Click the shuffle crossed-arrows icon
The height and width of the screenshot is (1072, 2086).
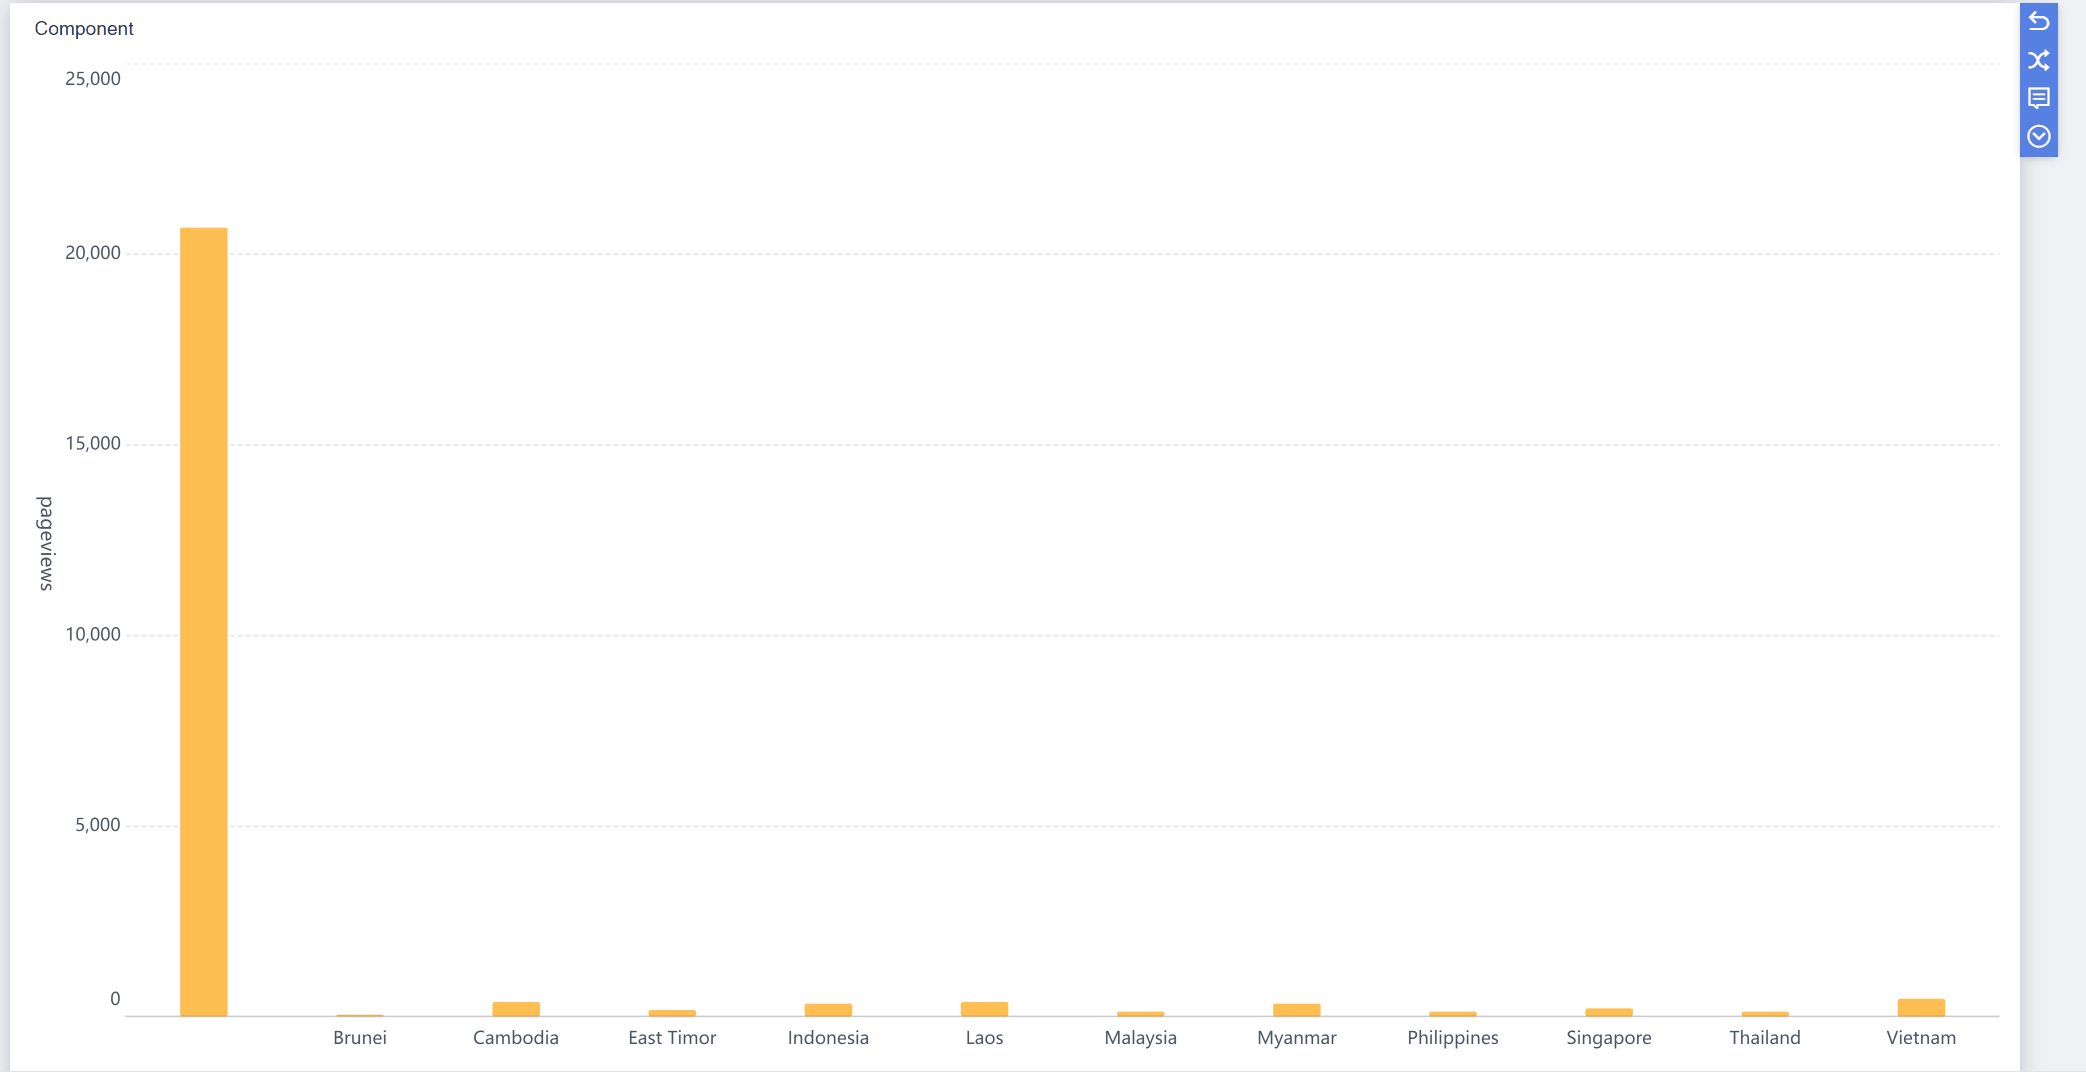pyautogui.click(x=2038, y=60)
